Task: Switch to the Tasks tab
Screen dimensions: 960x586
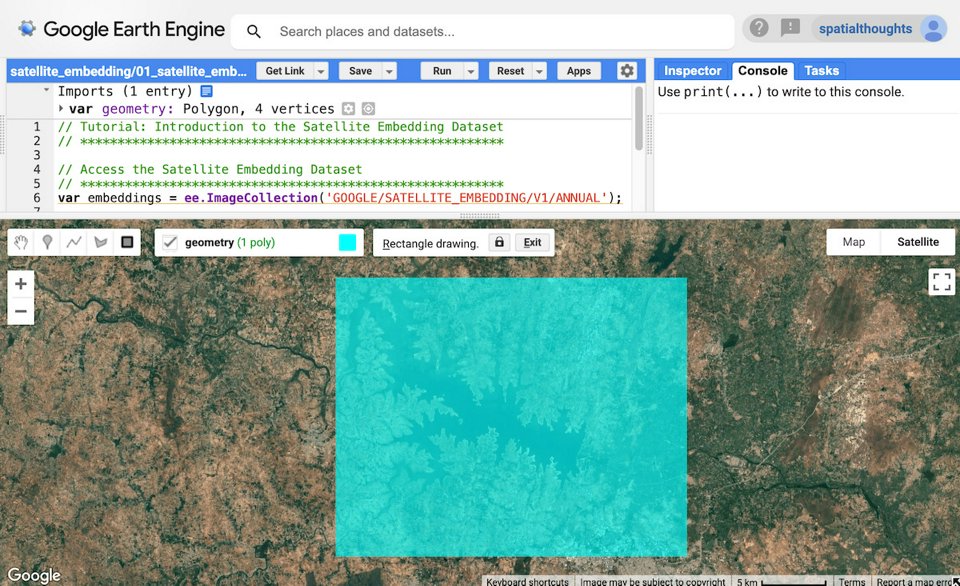Action: click(x=822, y=71)
